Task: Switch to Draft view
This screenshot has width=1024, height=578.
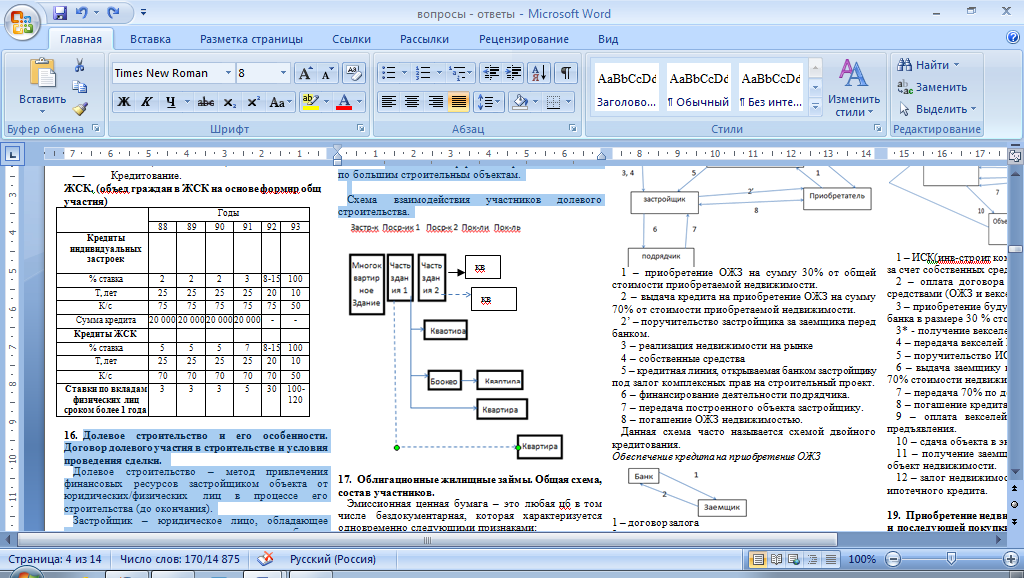Action: [x=831, y=559]
